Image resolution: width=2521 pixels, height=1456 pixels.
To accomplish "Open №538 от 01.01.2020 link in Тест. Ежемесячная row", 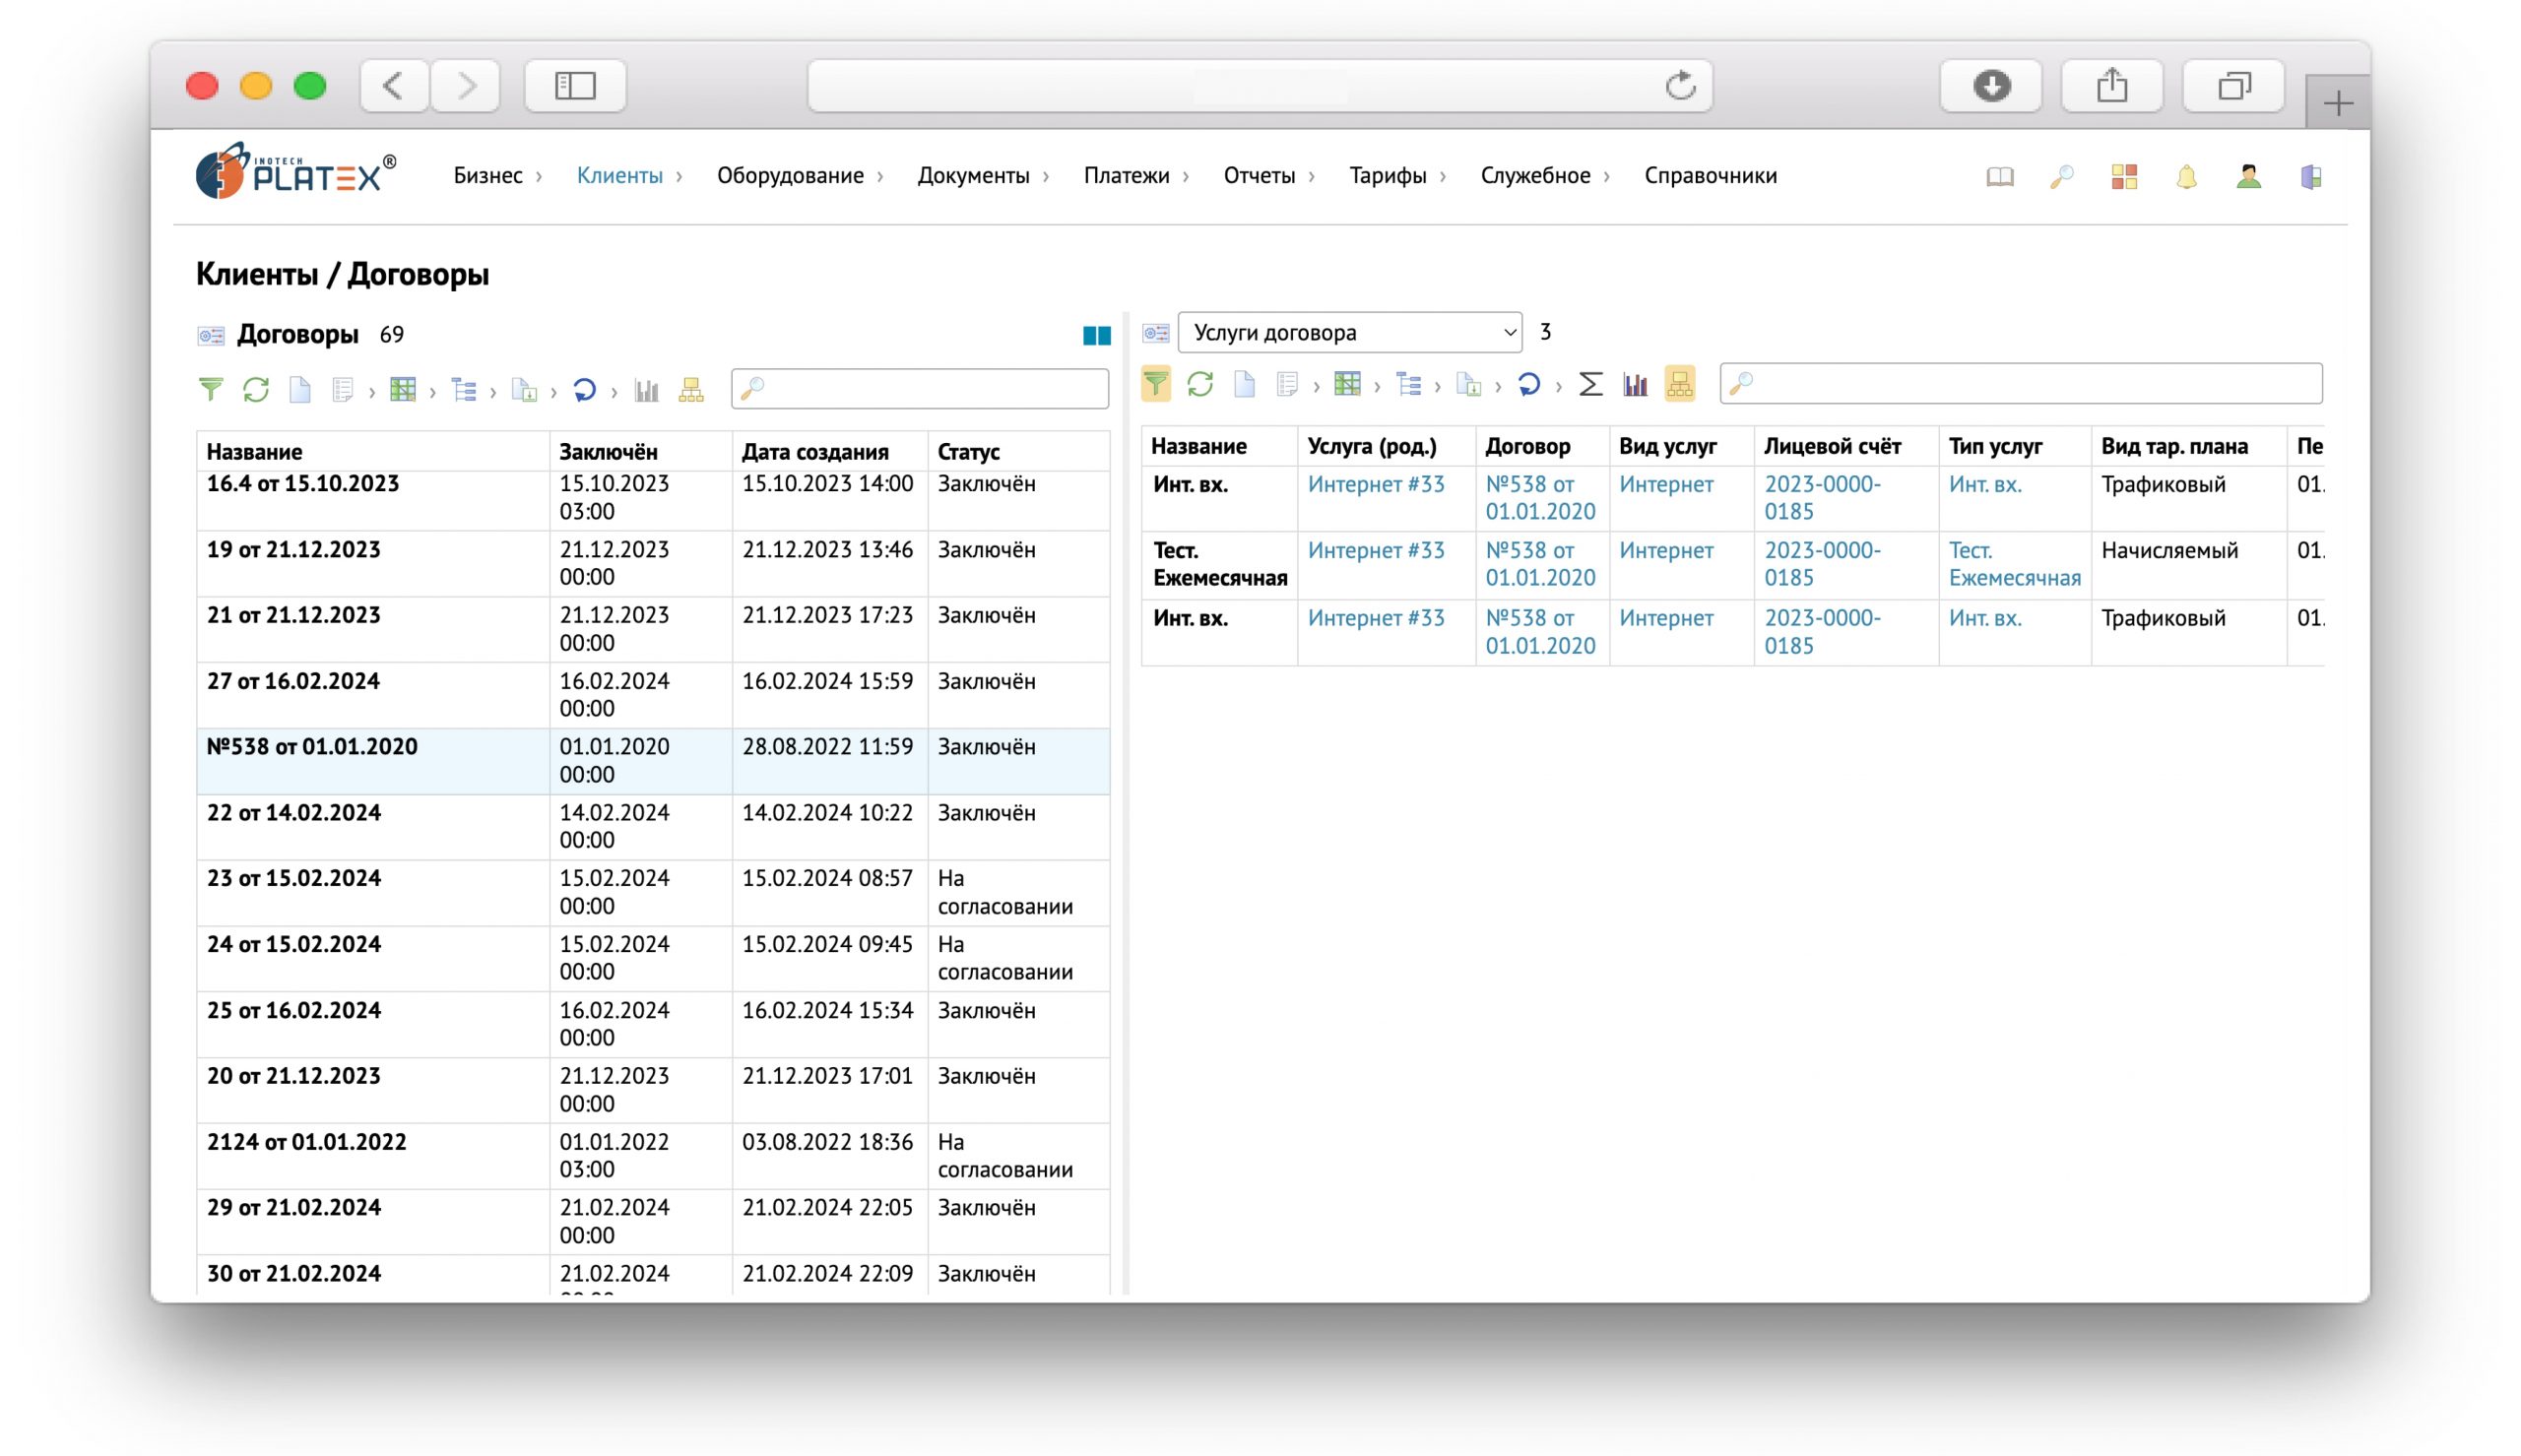I will 1540,564.
